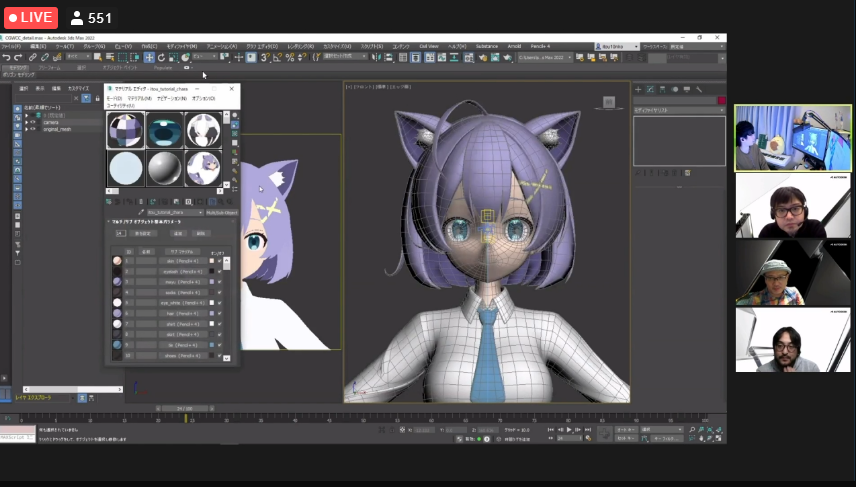The width and height of the screenshot is (856, 487).
Task: Select the Populate ribbon tab
Action: click(x=163, y=68)
